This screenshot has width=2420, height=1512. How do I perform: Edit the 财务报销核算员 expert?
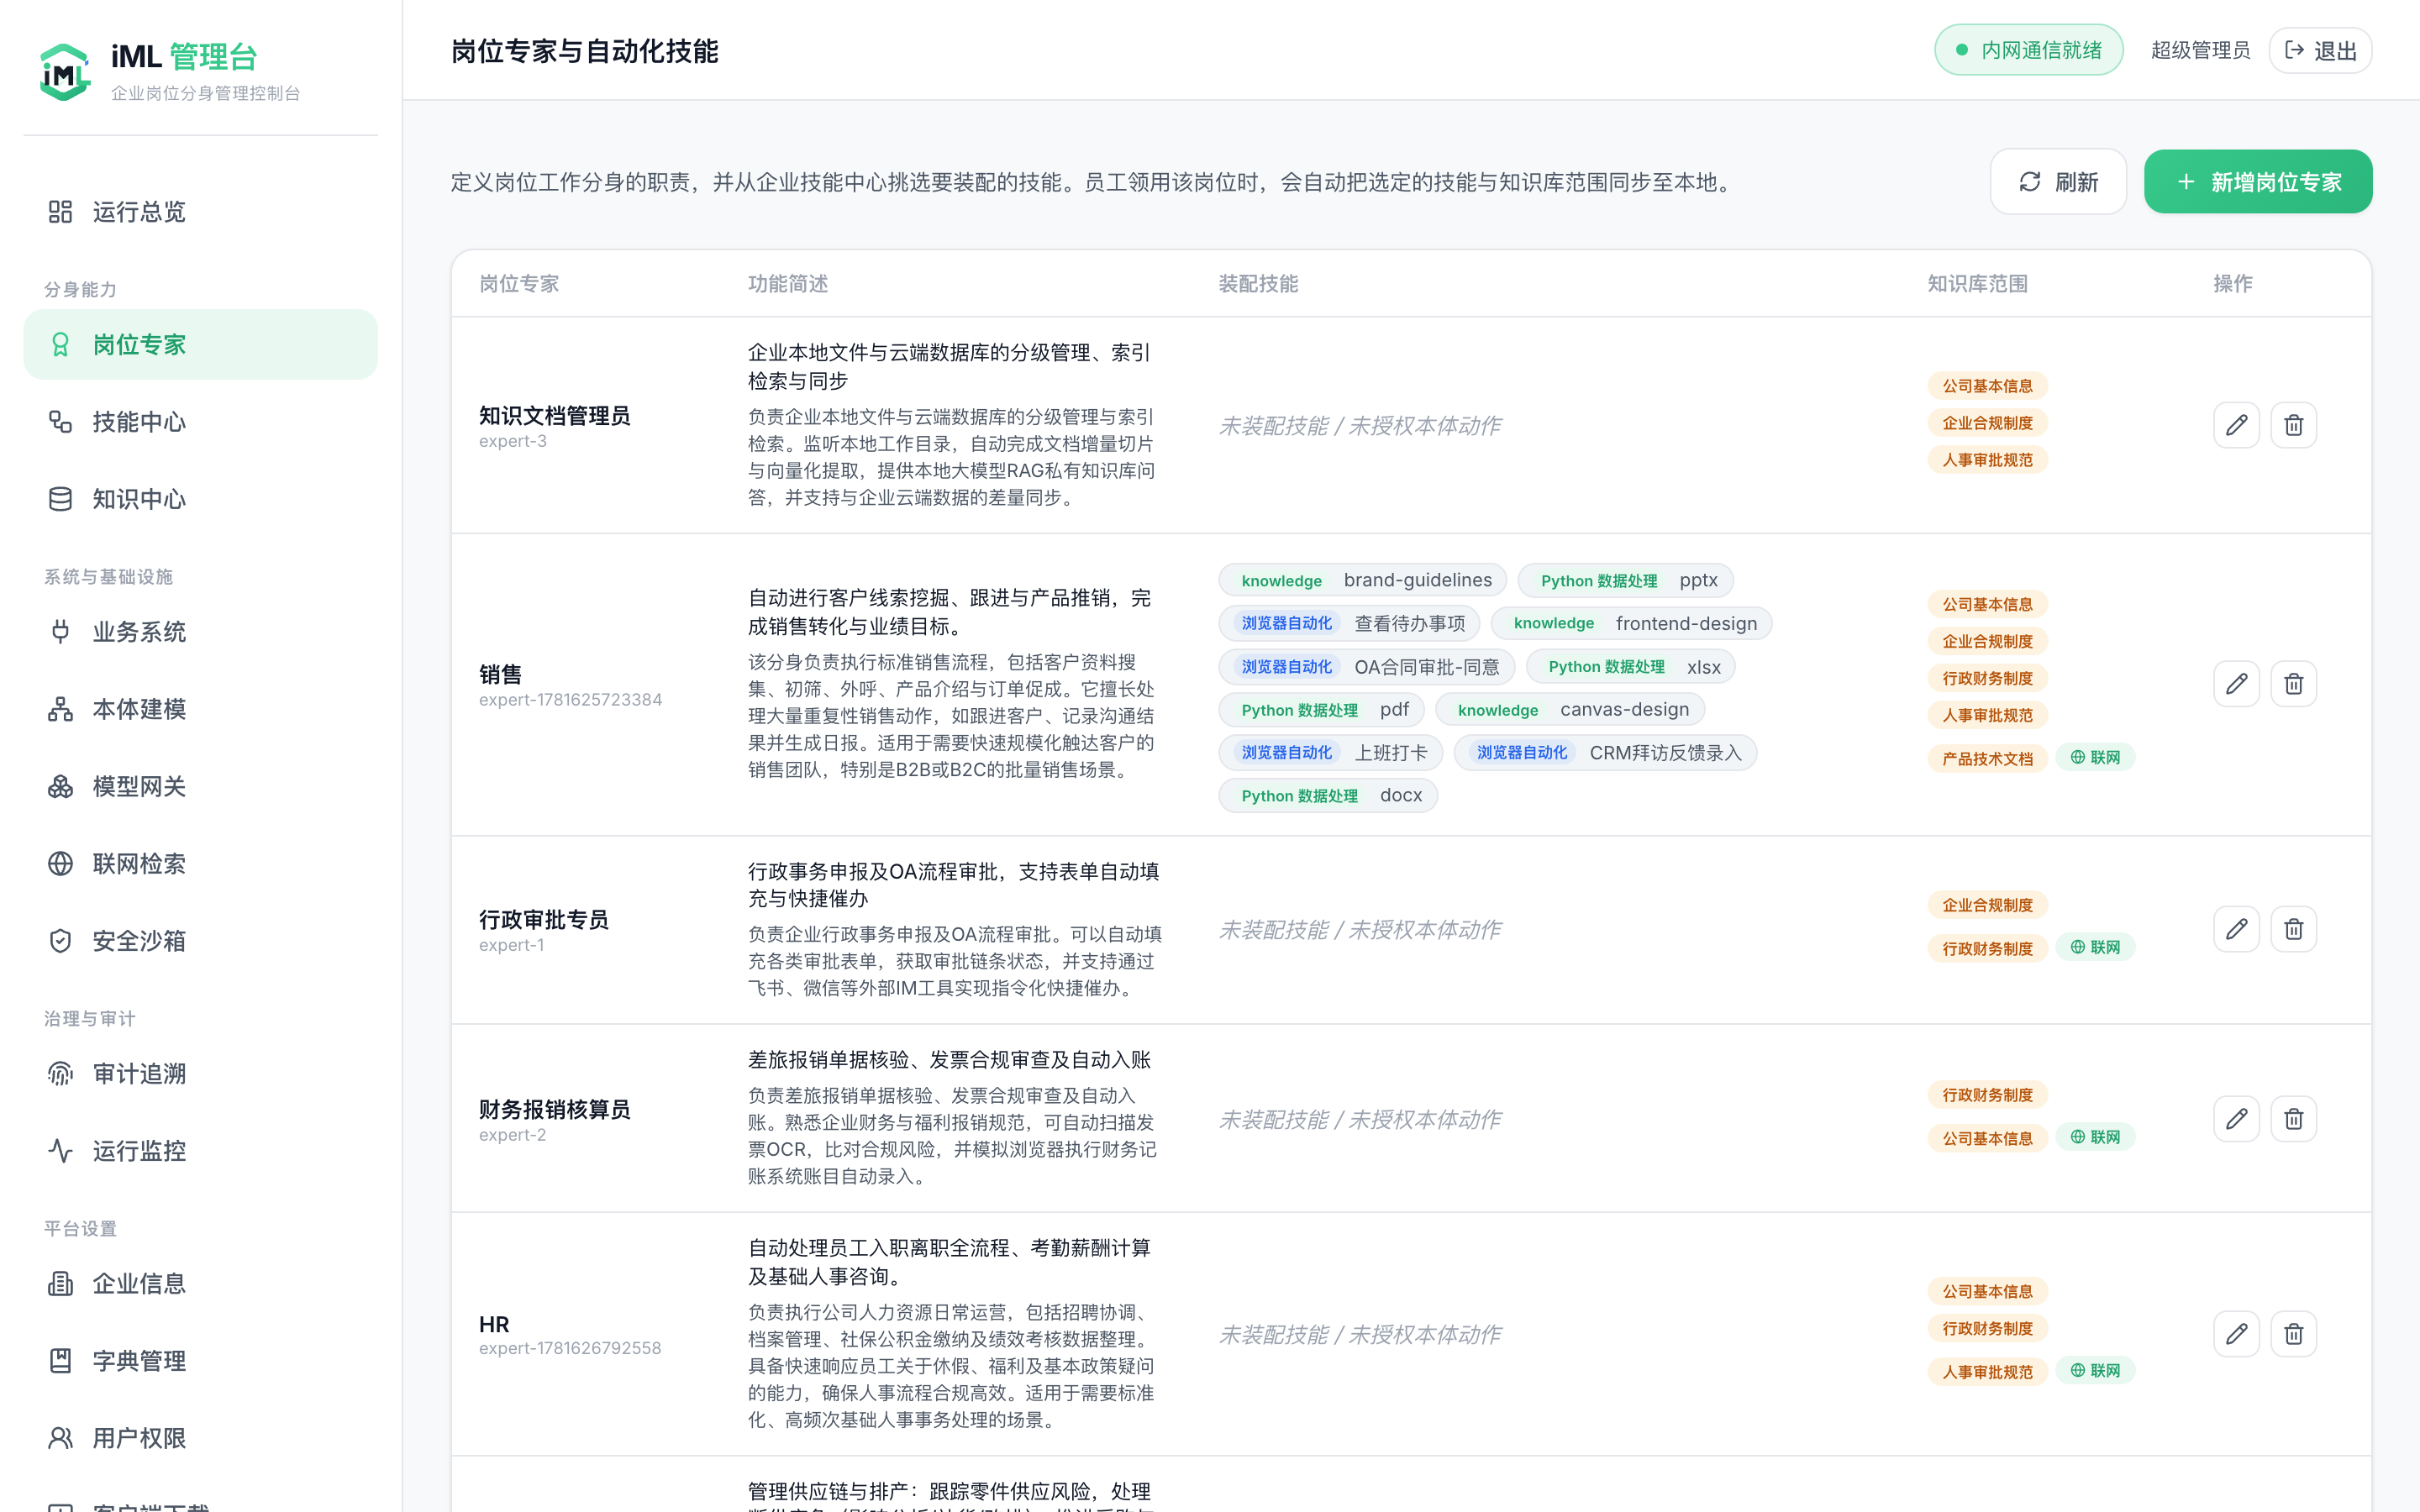pyautogui.click(x=2236, y=1119)
